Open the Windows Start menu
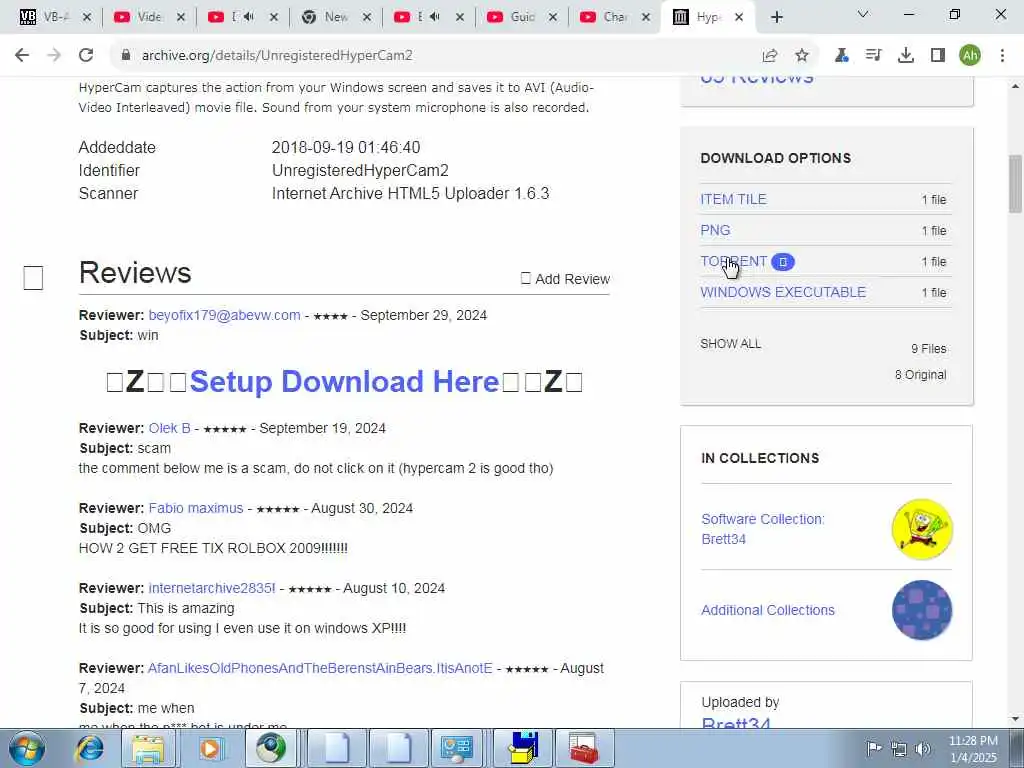This screenshot has width=1024, height=768. point(27,748)
